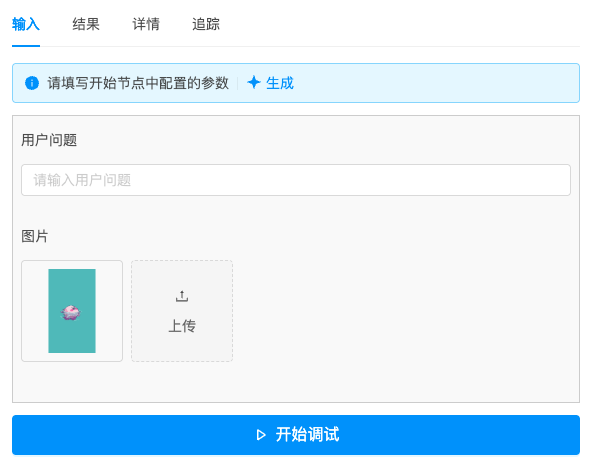Click the 上传 text label
589x474 pixels.
point(182,326)
